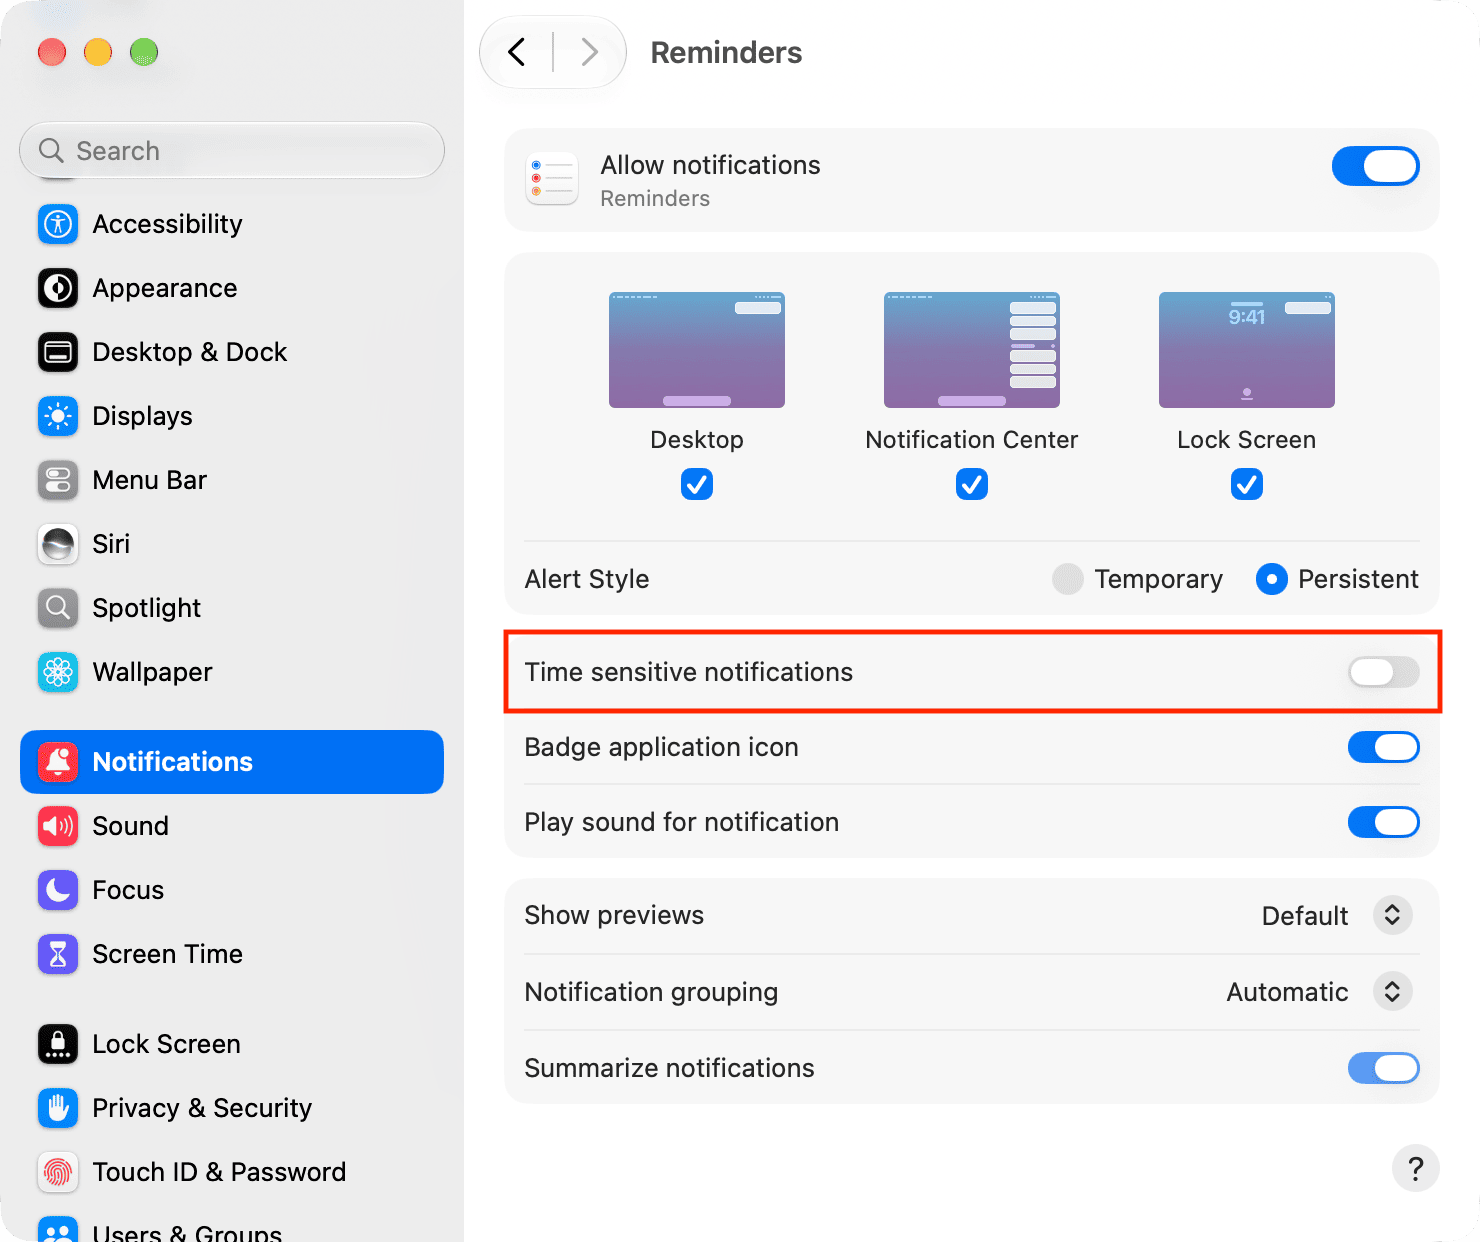This screenshot has width=1480, height=1242.
Task: Select the Focus moon icon
Action: coord(58,890)
